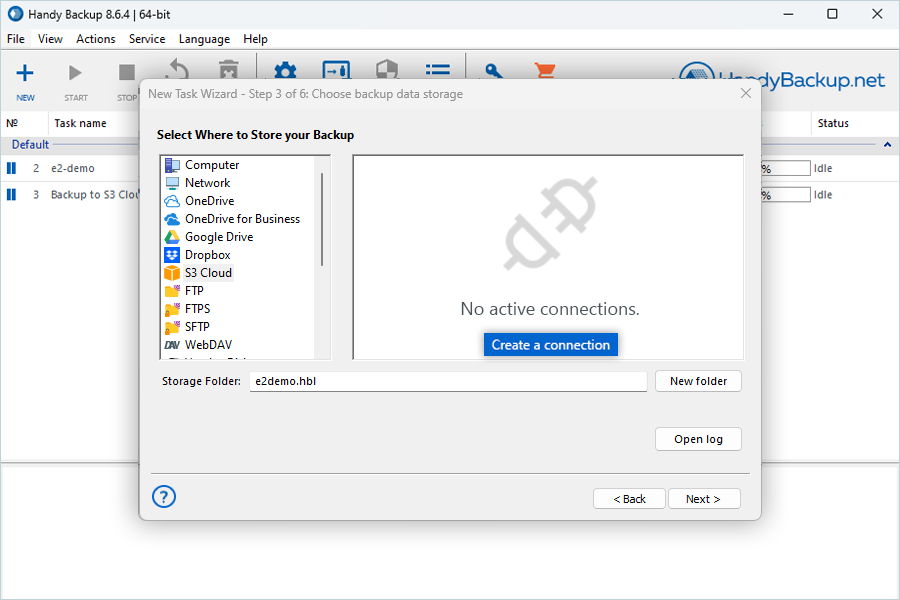
Task: Click the key registration toolbar icon
Action: [494, 71]
